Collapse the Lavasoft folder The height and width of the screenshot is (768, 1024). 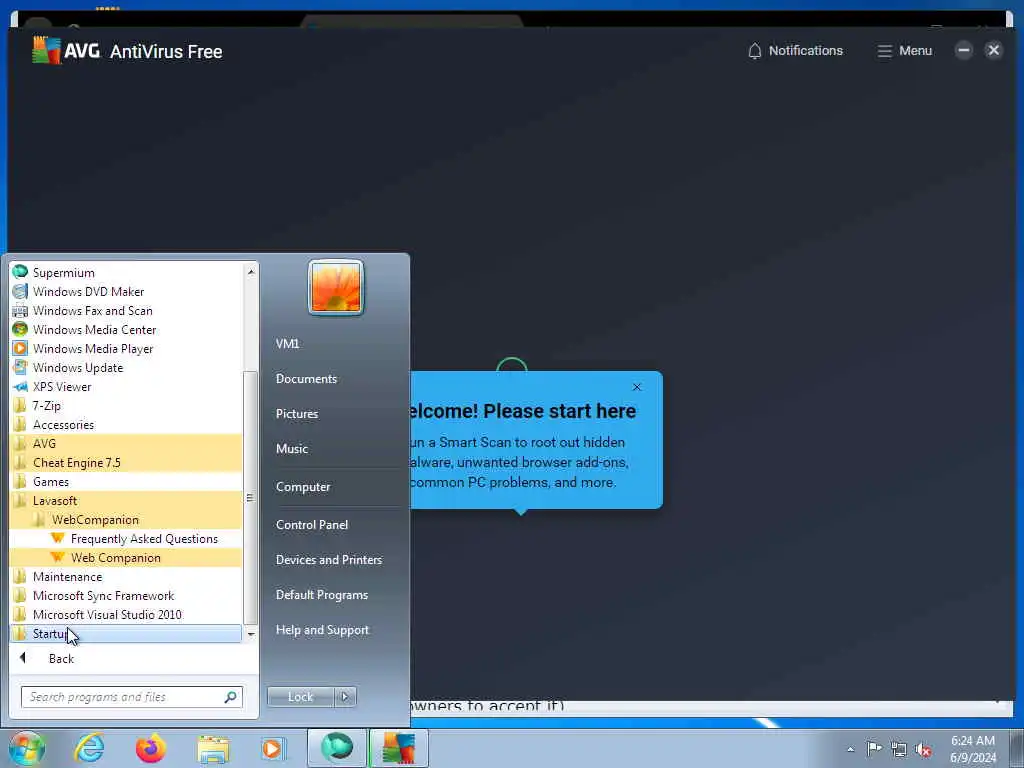pos(126,500)
